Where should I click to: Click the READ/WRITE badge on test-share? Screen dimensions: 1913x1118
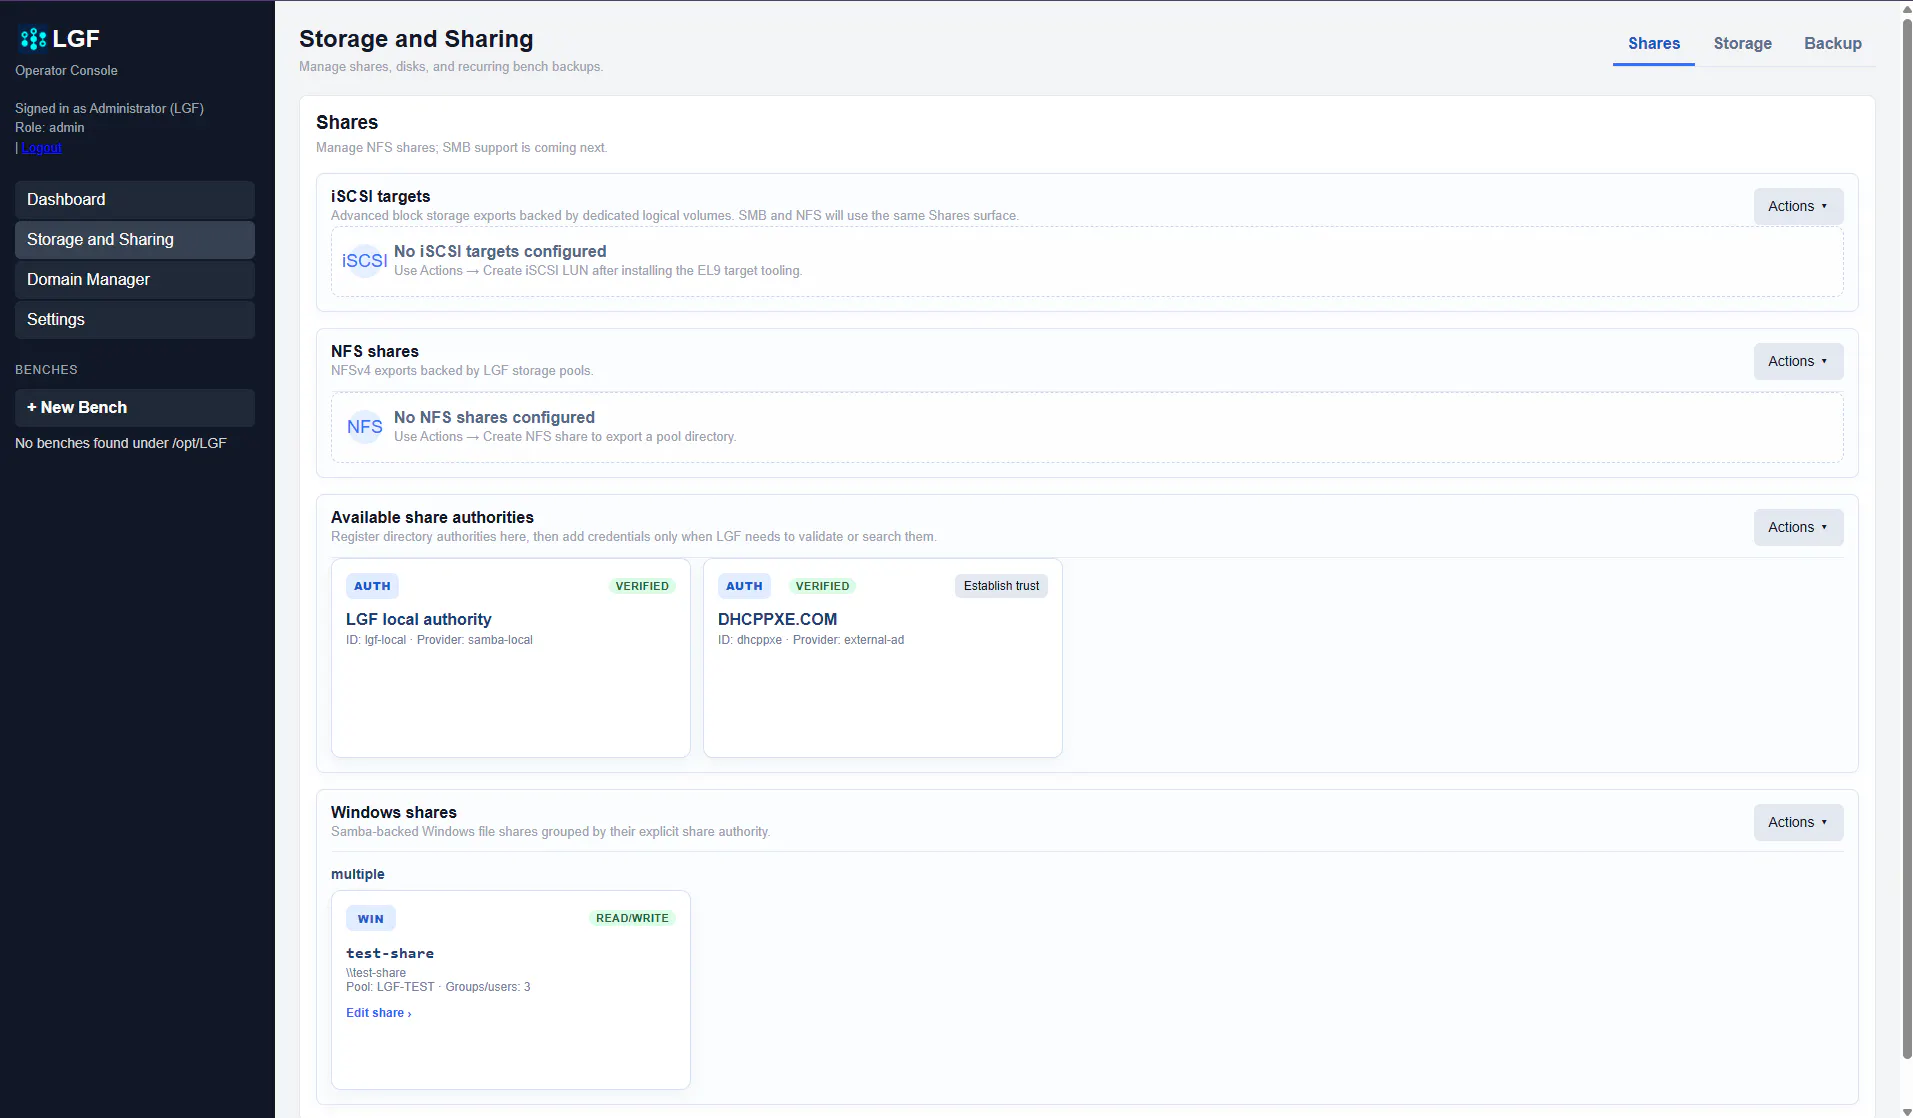632,918
